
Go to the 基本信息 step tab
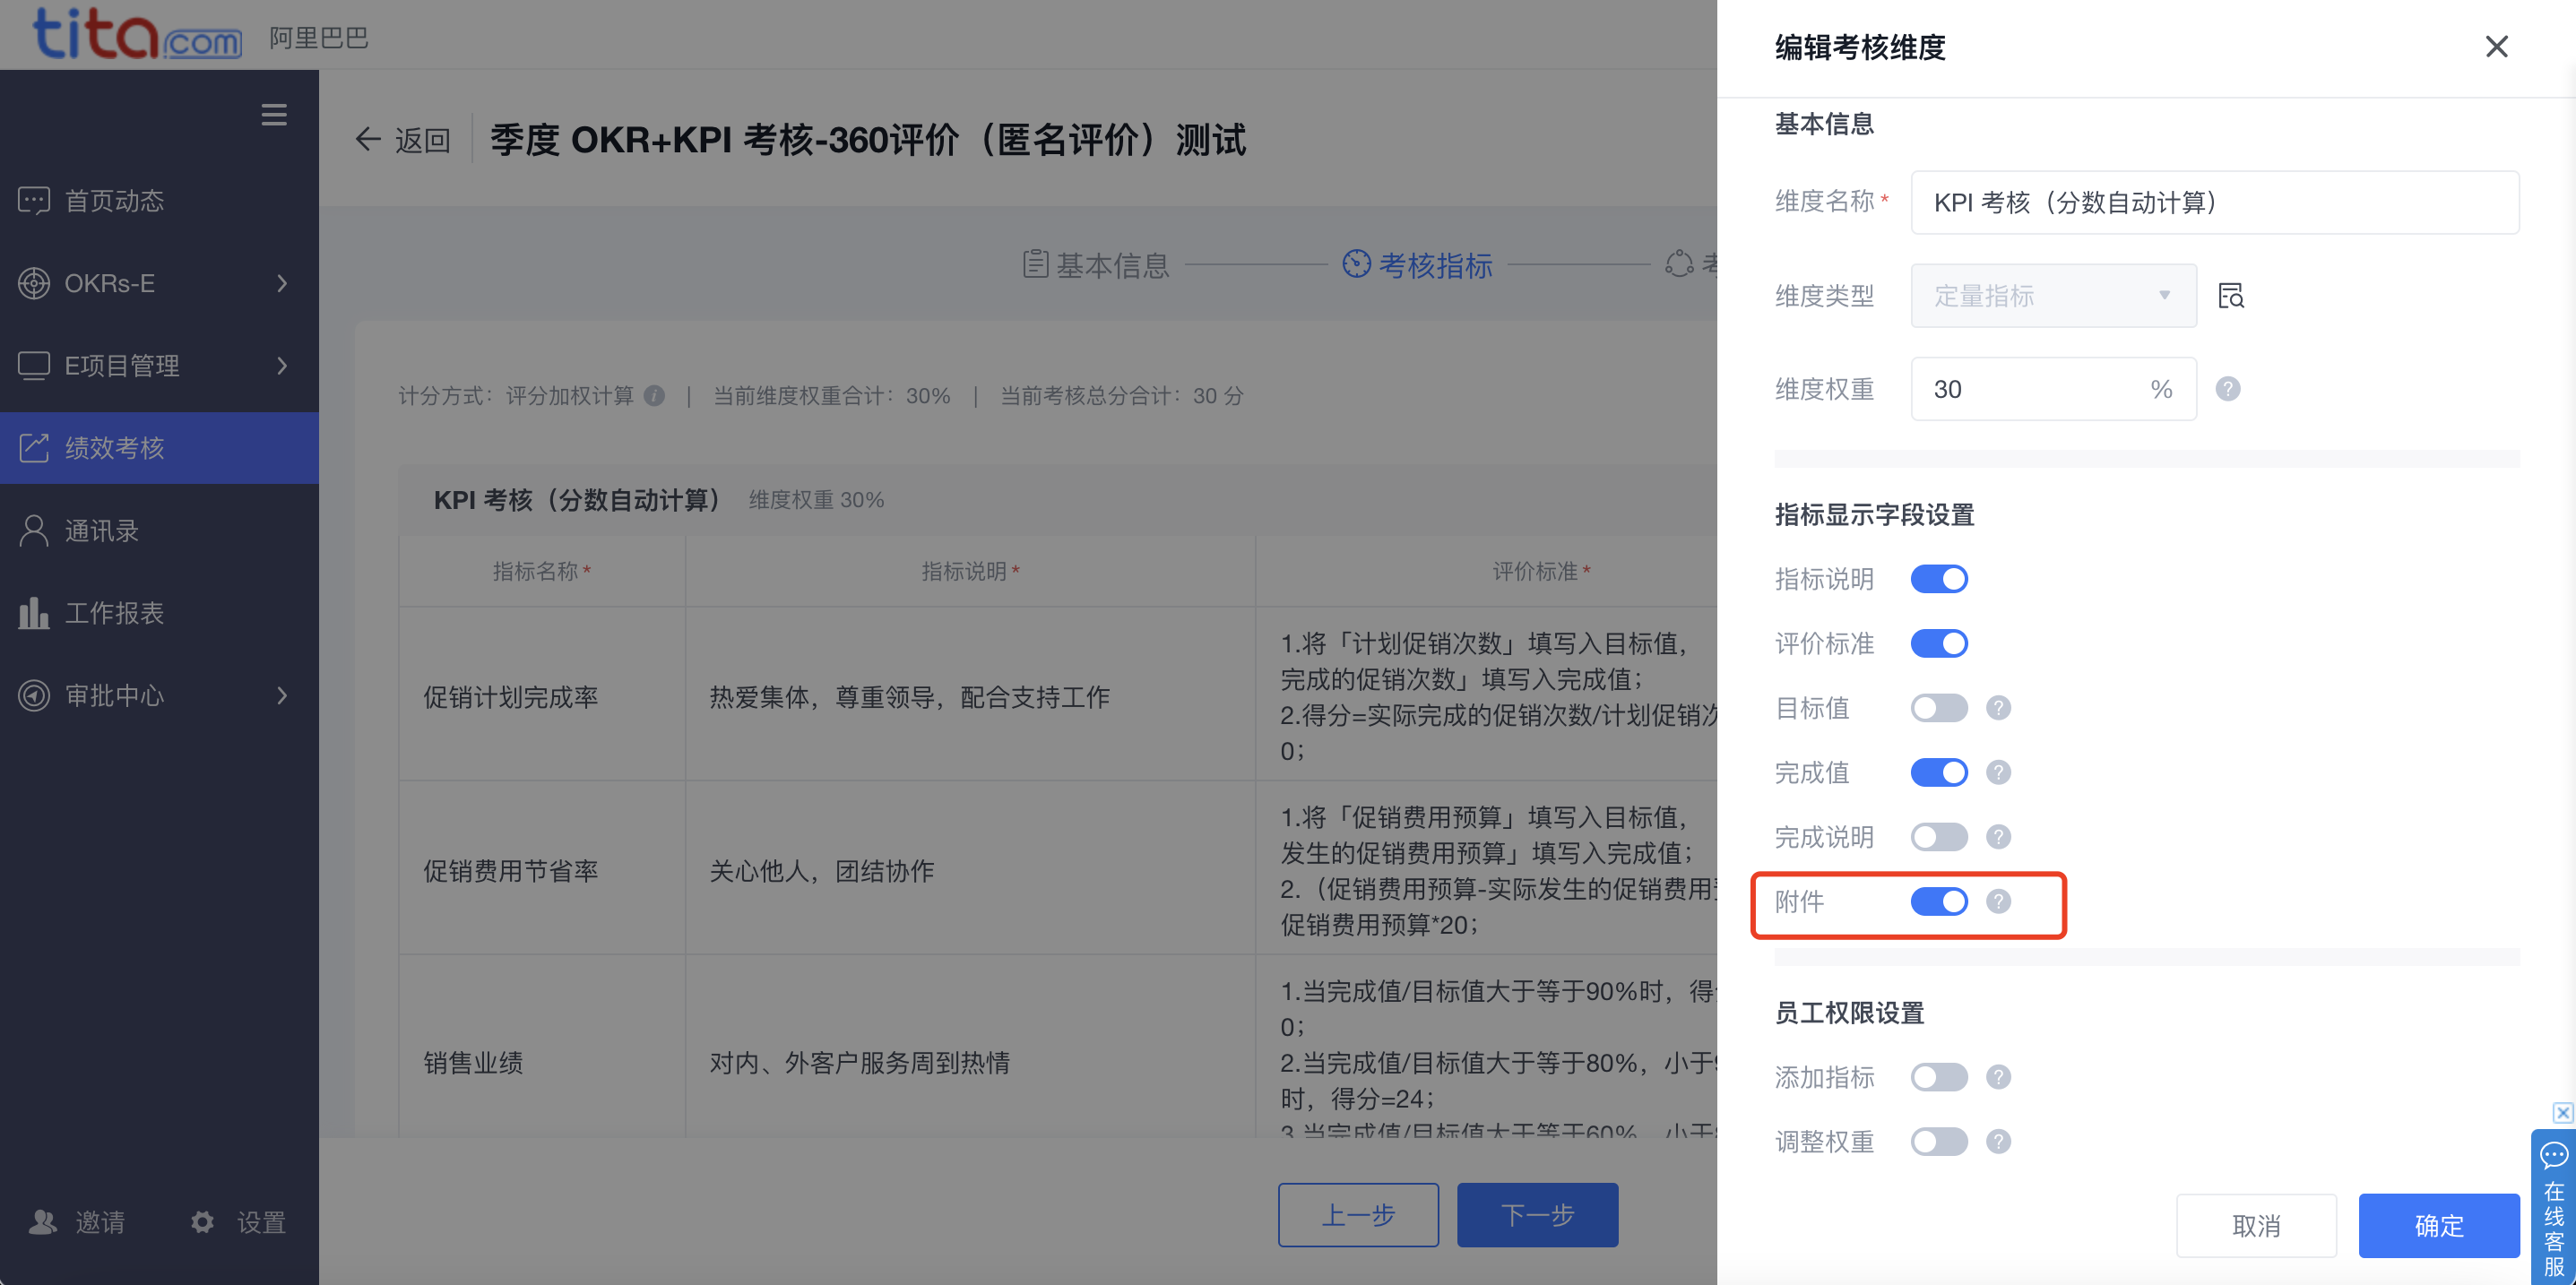pyautogui.click(x=1096, y=265)
